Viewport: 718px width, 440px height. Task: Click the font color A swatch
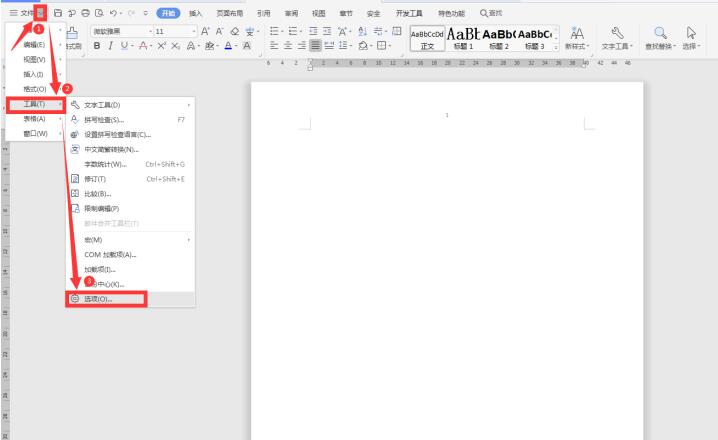tap(229, 46)
